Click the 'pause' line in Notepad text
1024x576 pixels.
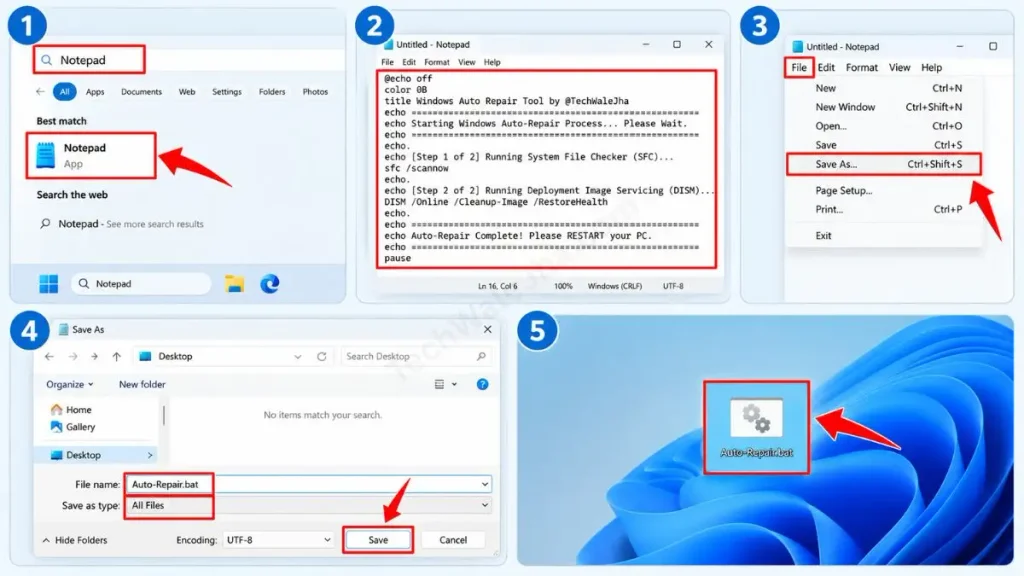click(x=397, y=258)
